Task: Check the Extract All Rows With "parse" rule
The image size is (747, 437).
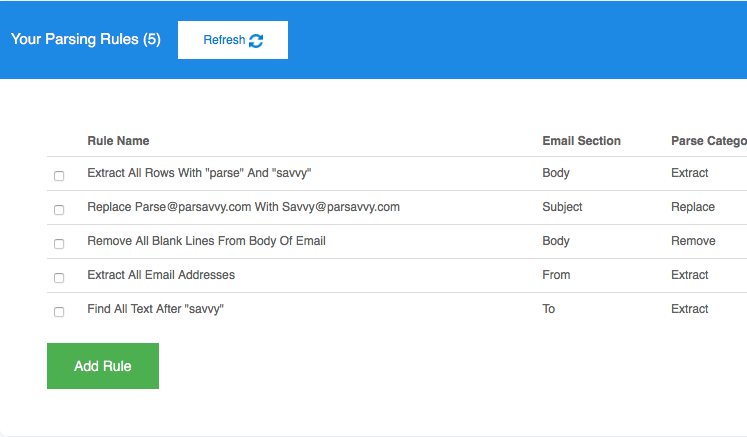Action: [x=59, y=176]
